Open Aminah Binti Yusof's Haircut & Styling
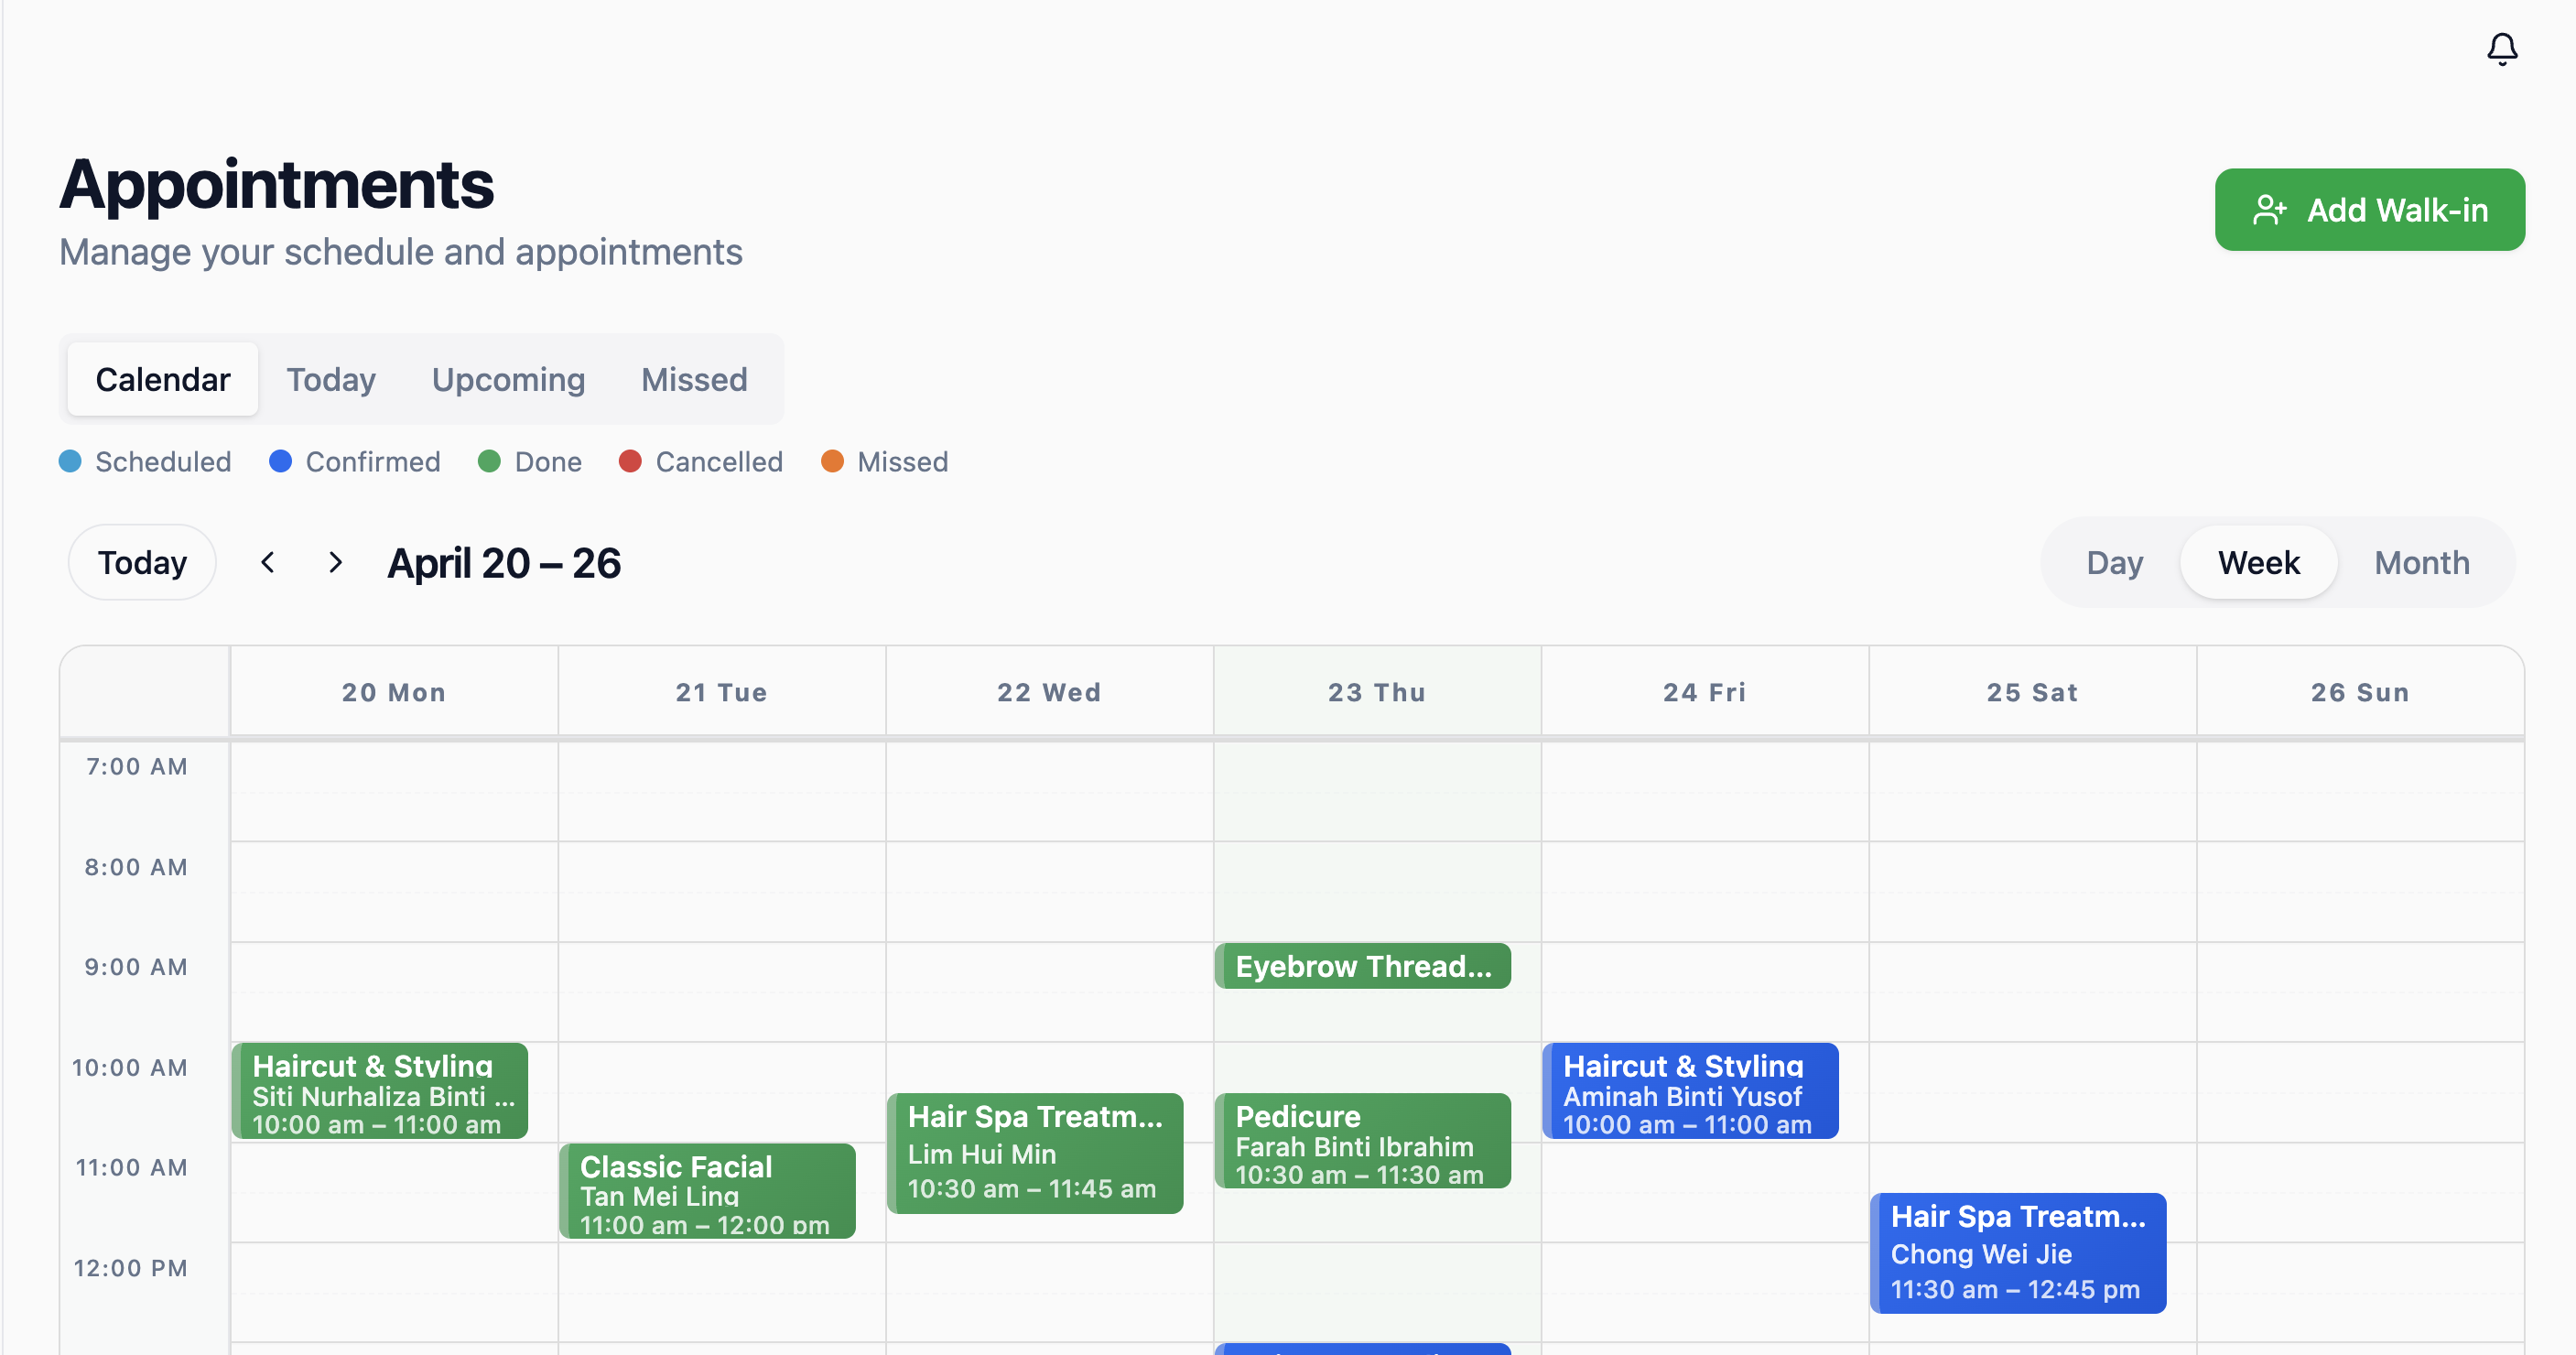Viewport: 2576px width, 1355px height. coord(1690,1092)
